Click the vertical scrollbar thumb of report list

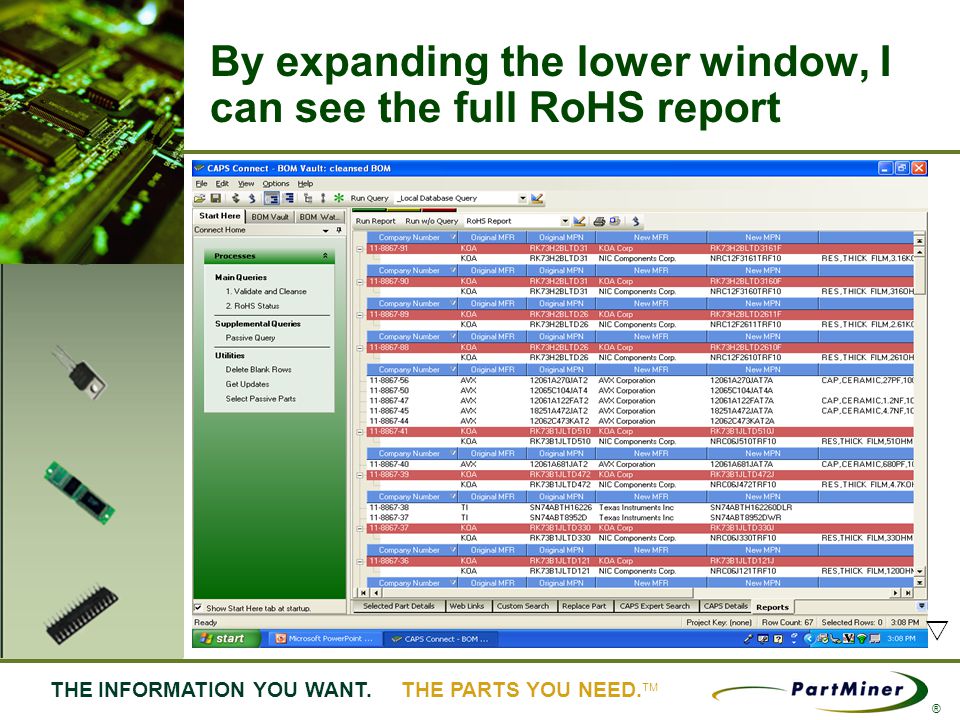[919, 276]
